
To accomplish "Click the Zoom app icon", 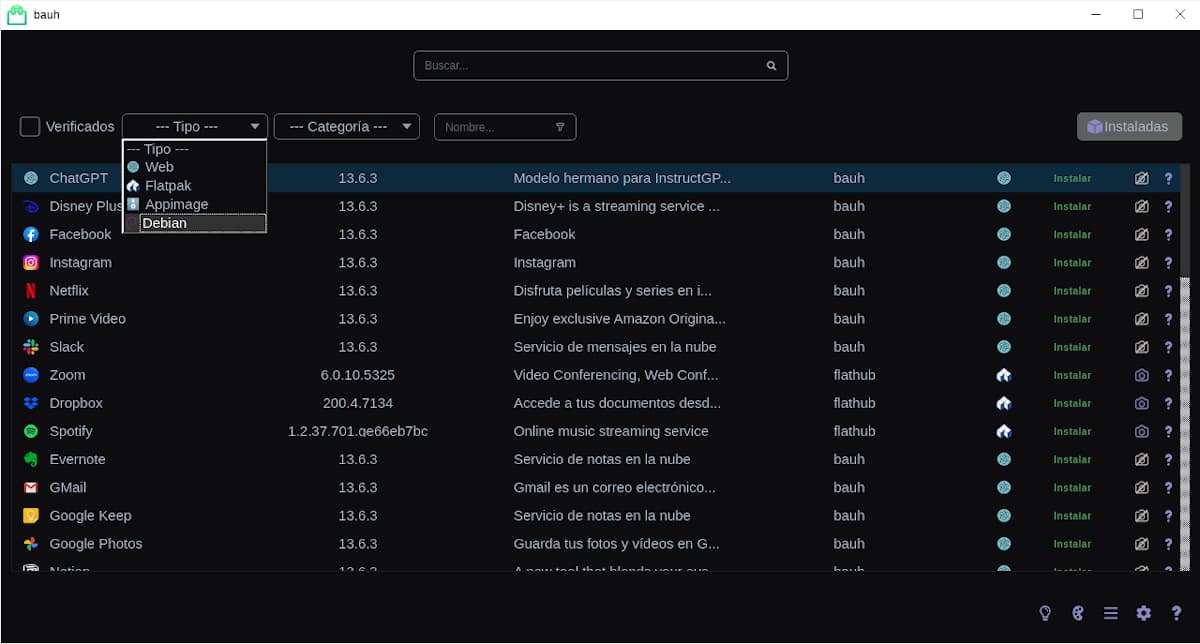I will tap(31, 375).
